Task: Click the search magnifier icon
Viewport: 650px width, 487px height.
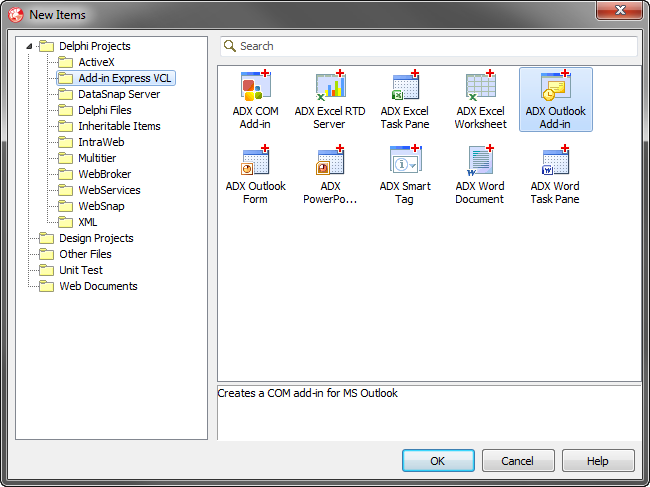Action: coord(230,46)
